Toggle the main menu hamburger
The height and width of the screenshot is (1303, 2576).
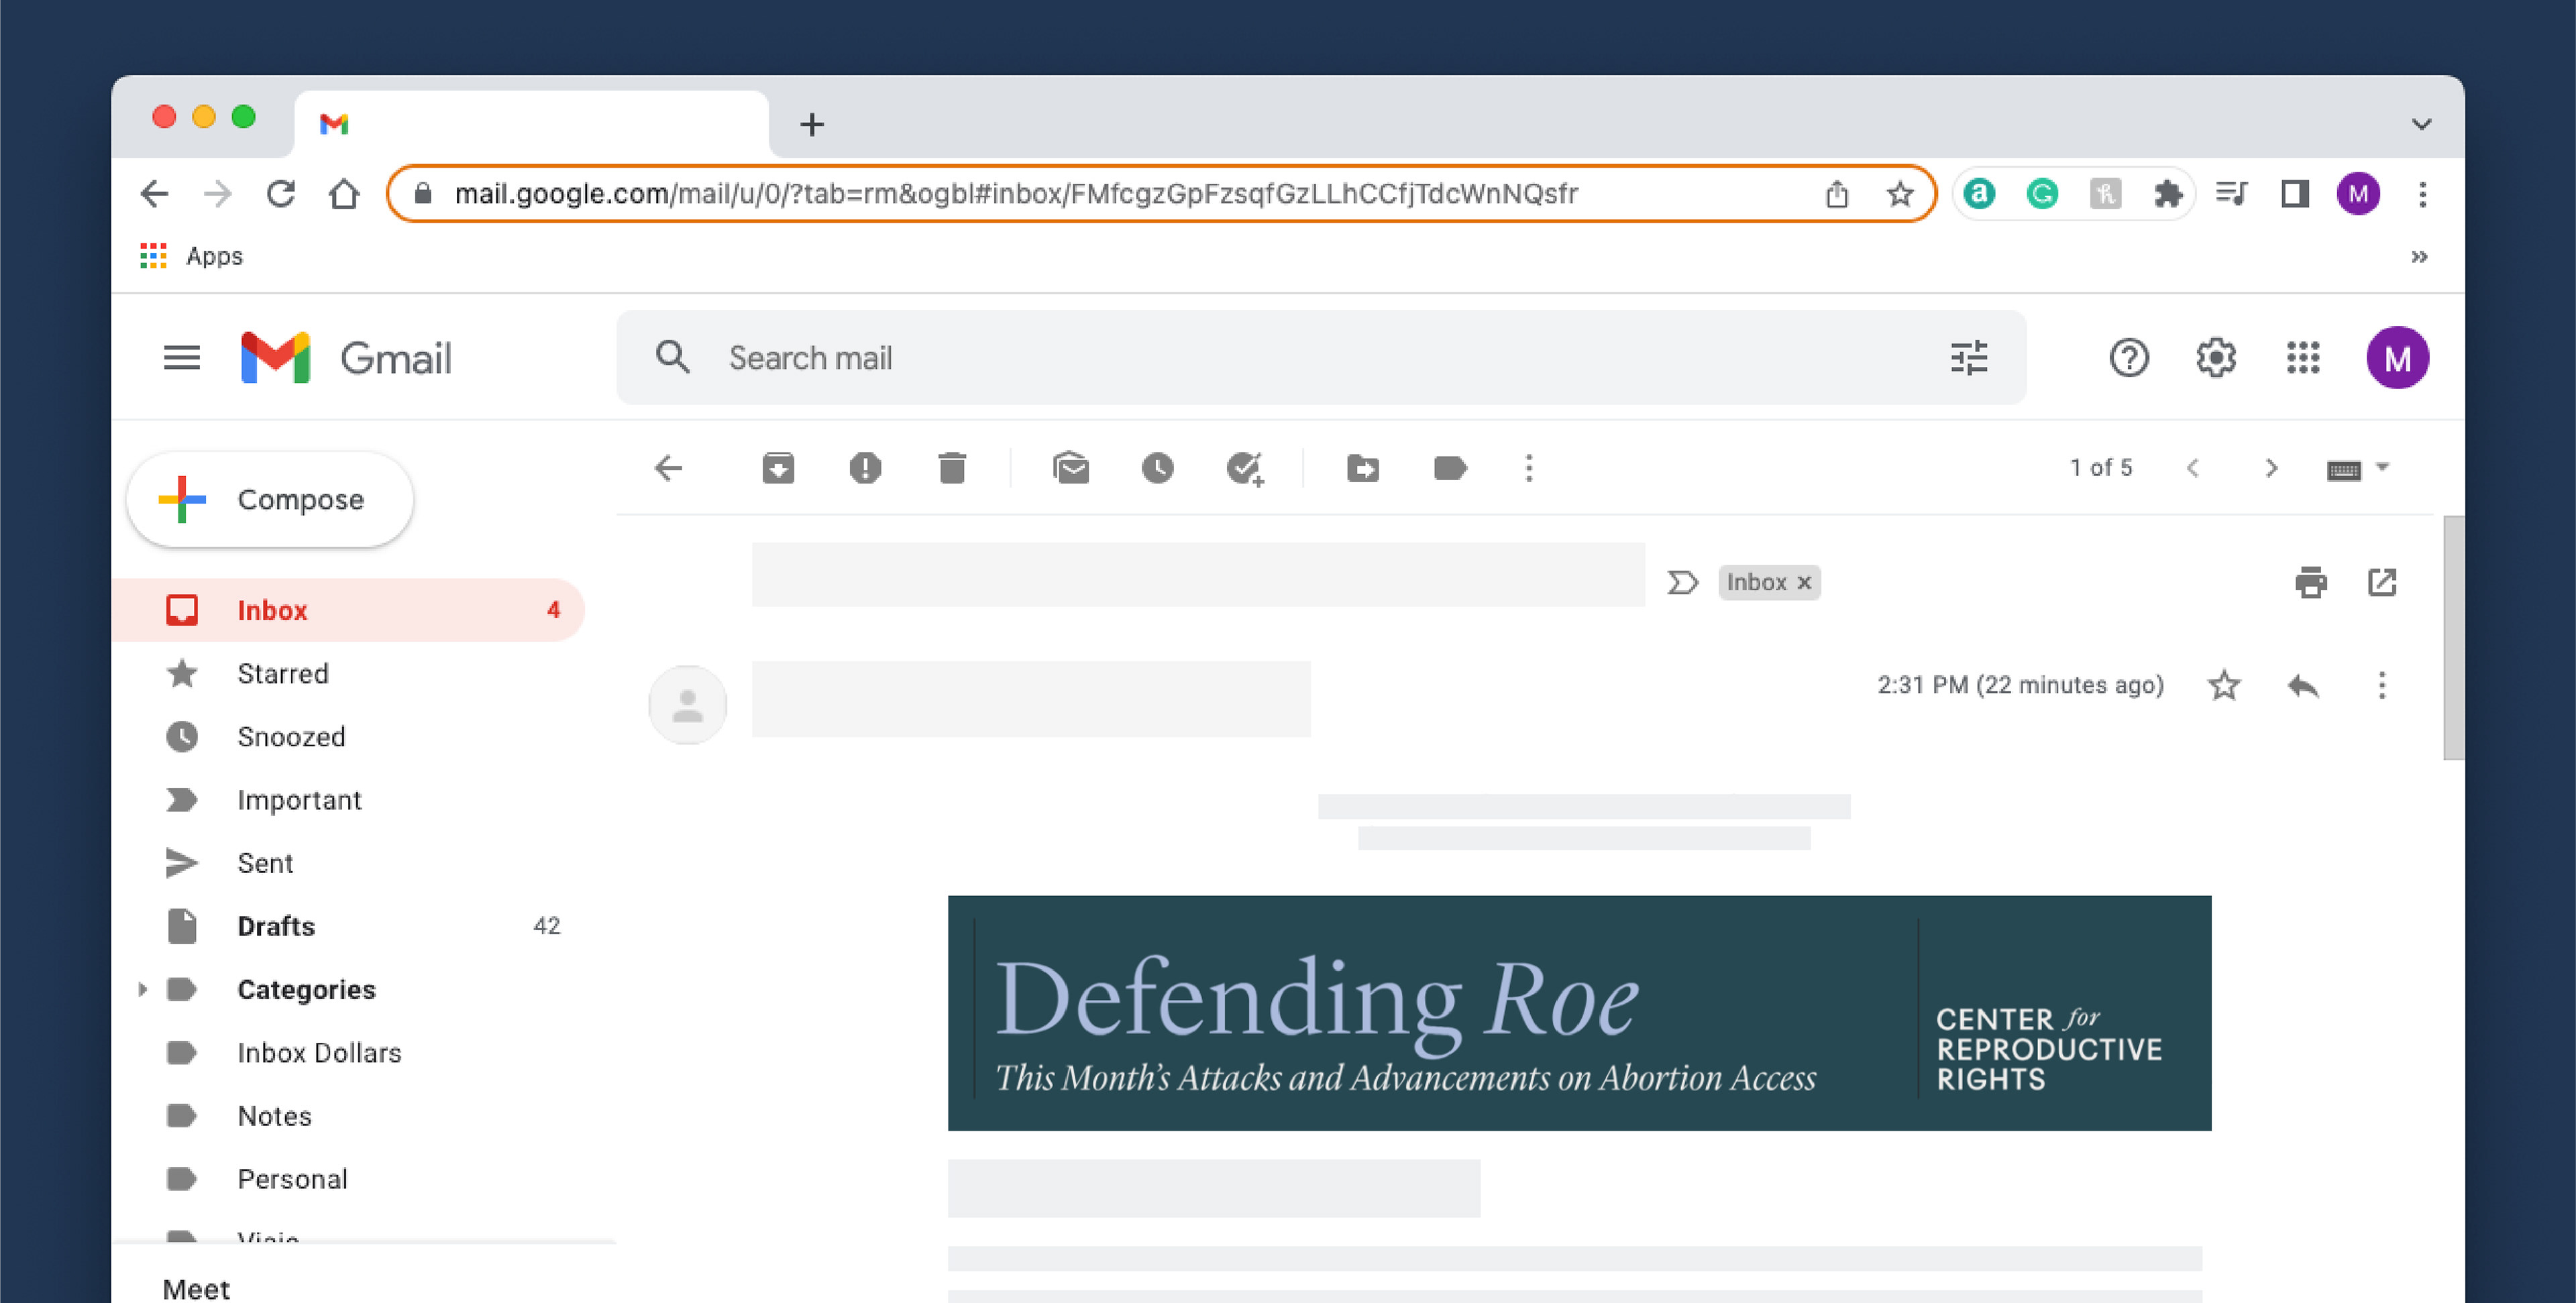click(182, 358)
